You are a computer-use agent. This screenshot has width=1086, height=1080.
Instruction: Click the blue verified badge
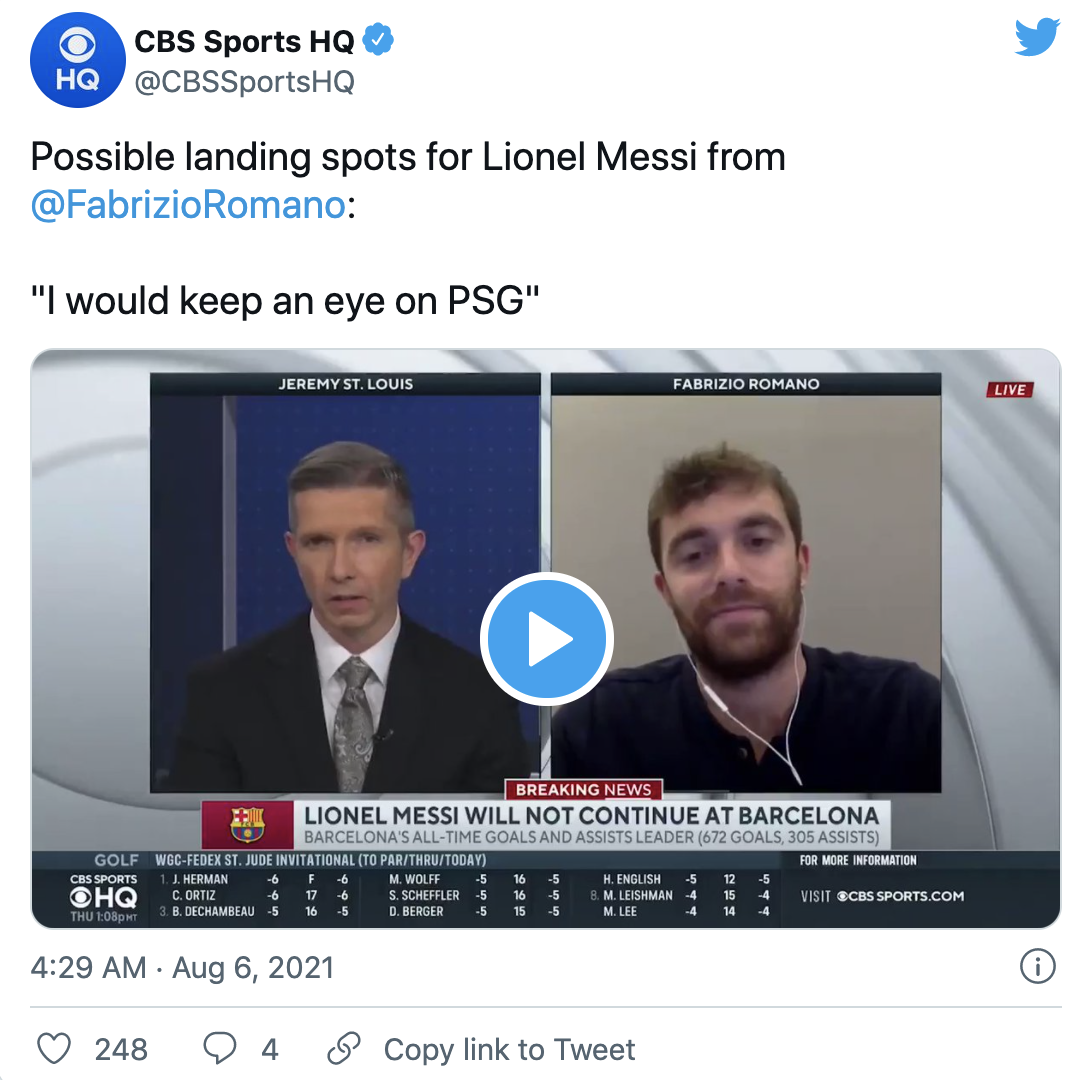click(378, 39)
